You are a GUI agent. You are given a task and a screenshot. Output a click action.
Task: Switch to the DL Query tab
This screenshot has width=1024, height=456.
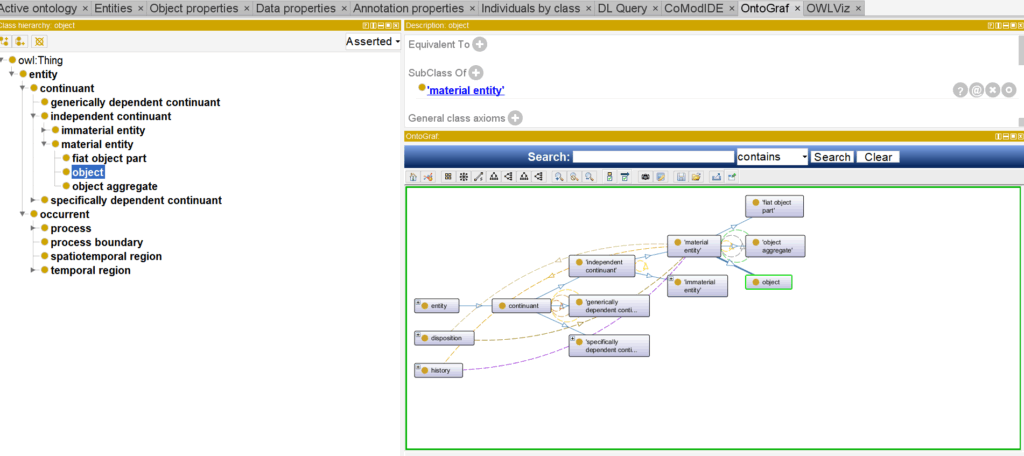coord(627,8)
